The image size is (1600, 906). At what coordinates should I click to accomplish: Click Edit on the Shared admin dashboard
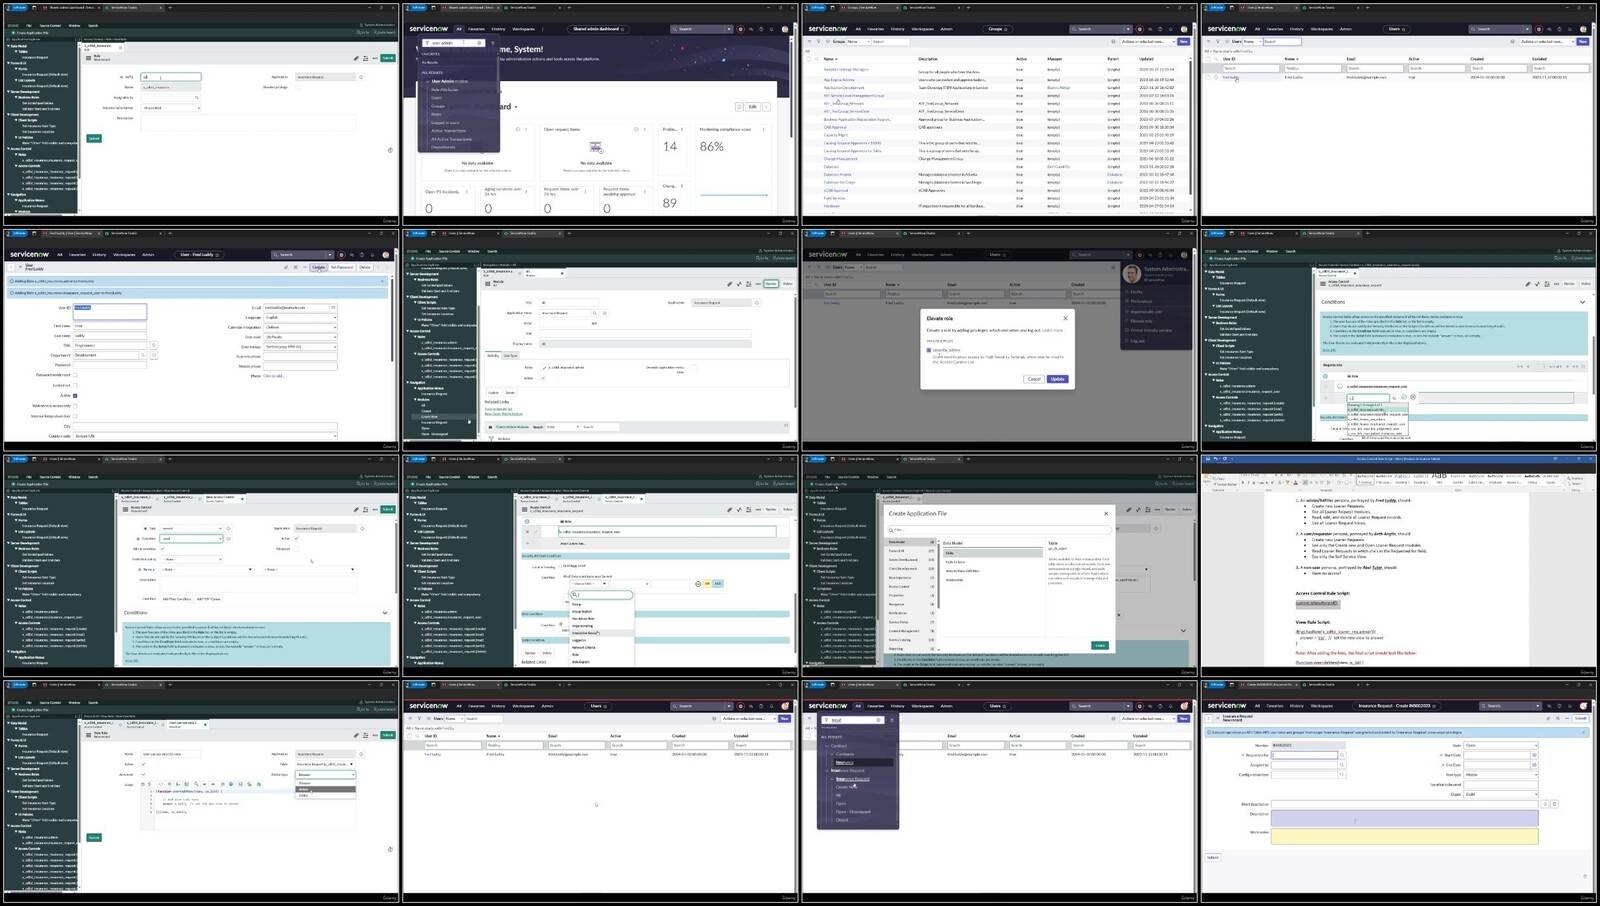pyautogui.click(x=752, y=107)
